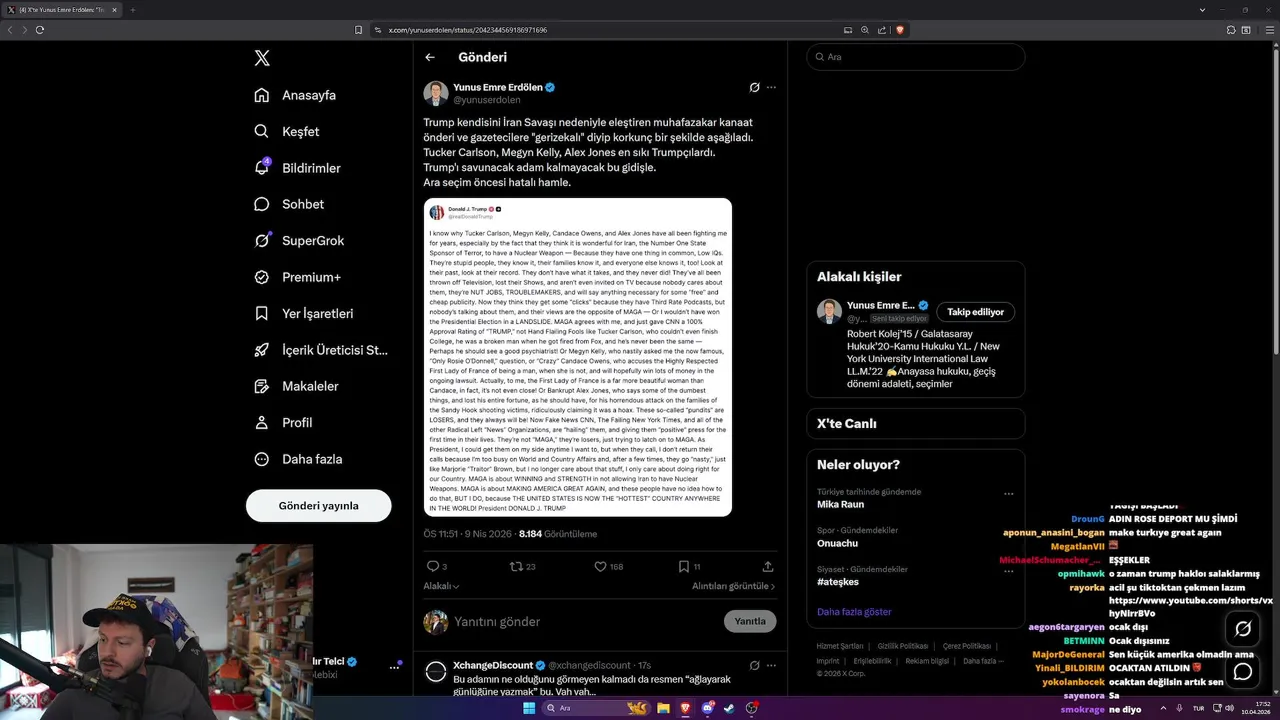Click the Profil person icon
Screen dimensions: 1280x720
pyautogui.click(x=262, y=422)
